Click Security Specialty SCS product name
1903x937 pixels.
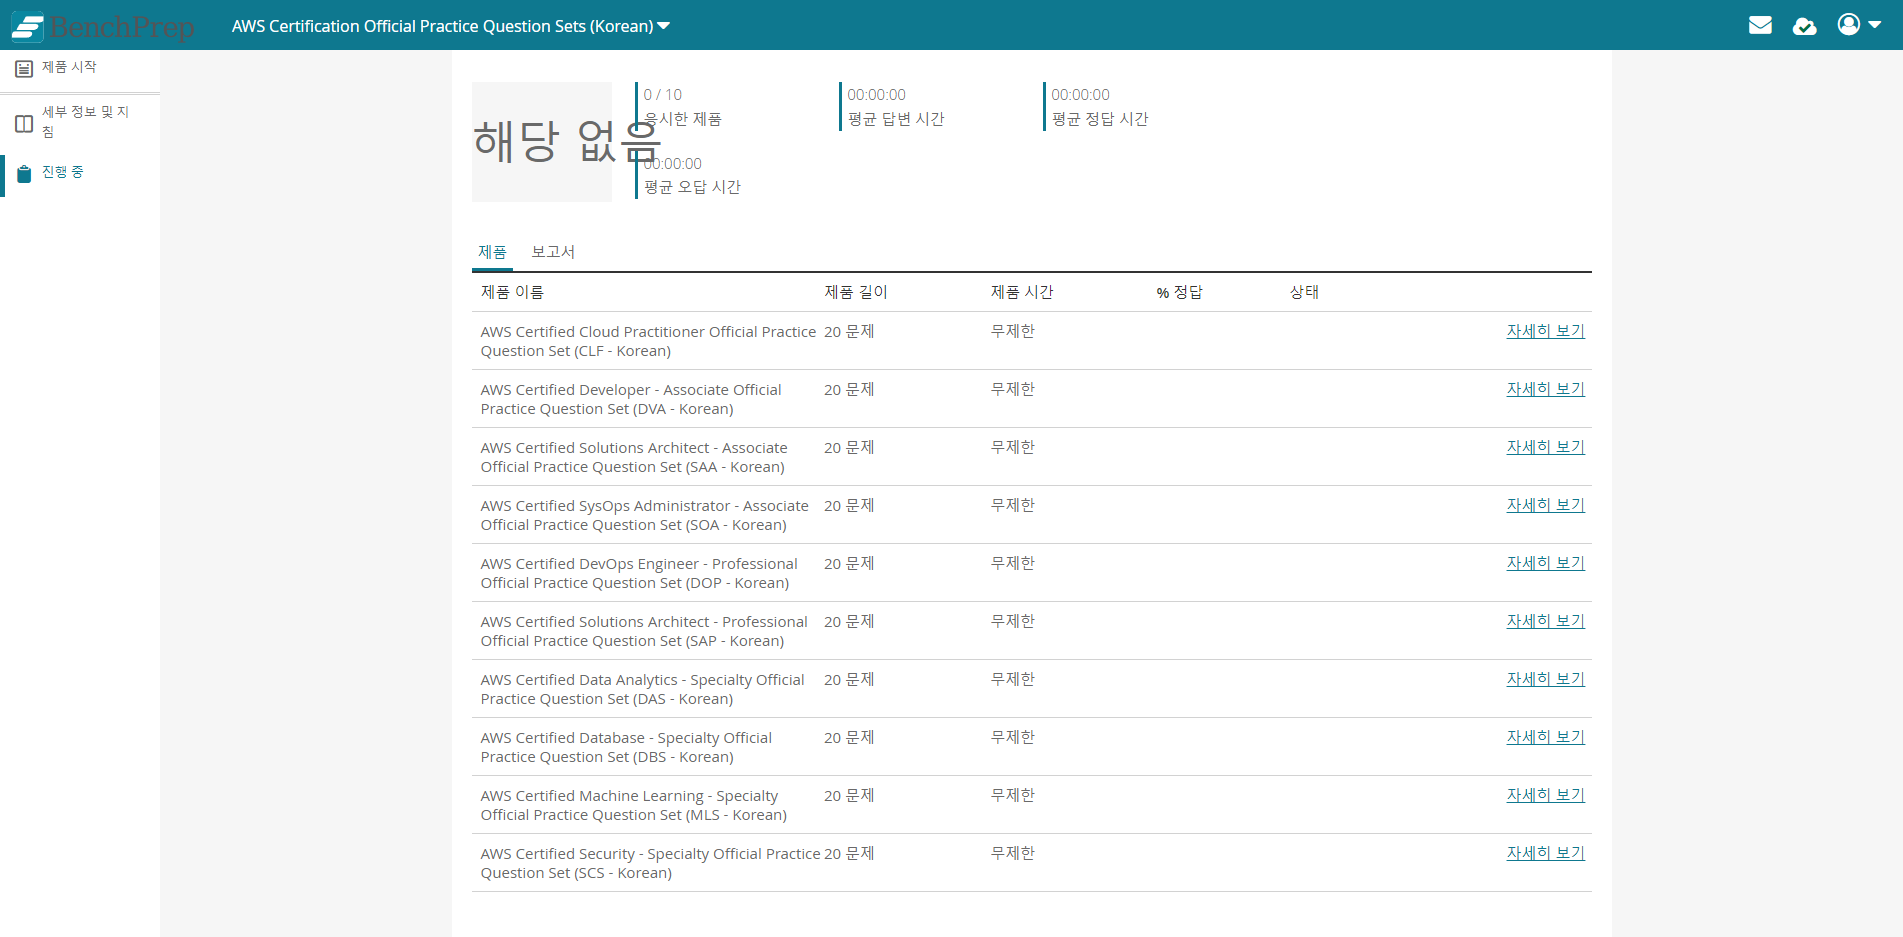click(x=650, y=863)
